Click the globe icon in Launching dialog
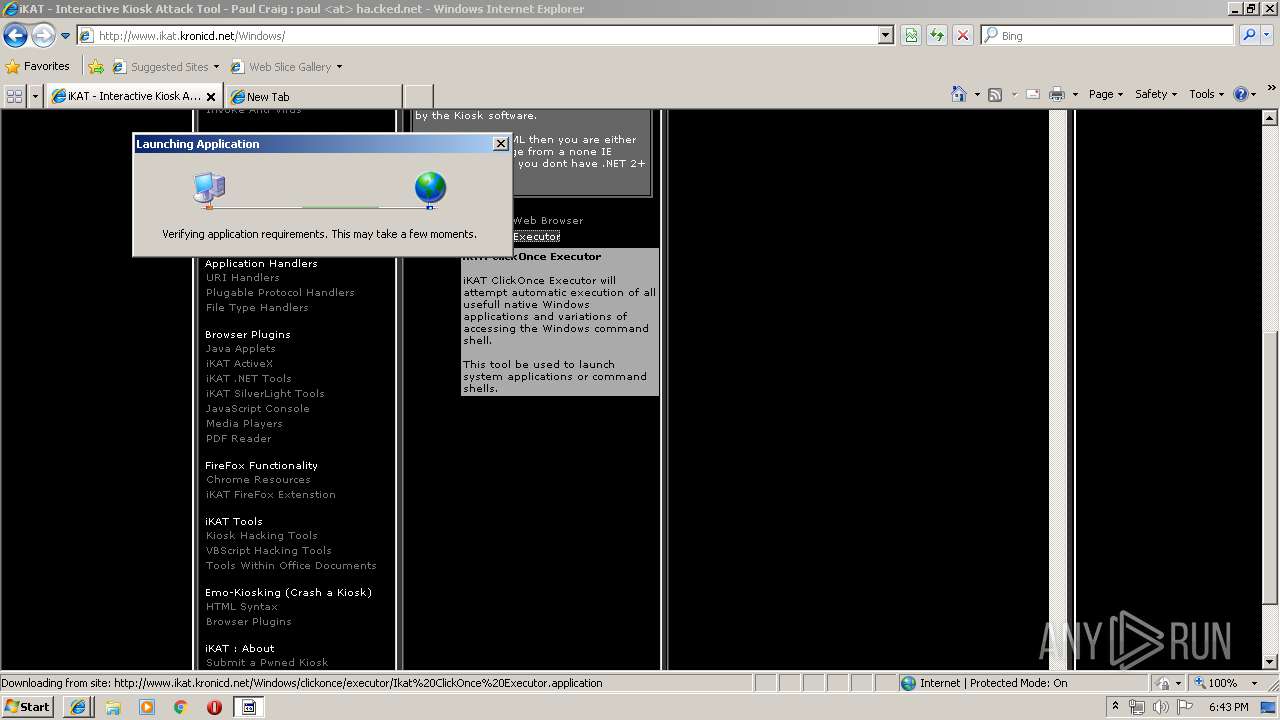The width and height of the screenshot is (1280, 720). [x=430, y=189]
